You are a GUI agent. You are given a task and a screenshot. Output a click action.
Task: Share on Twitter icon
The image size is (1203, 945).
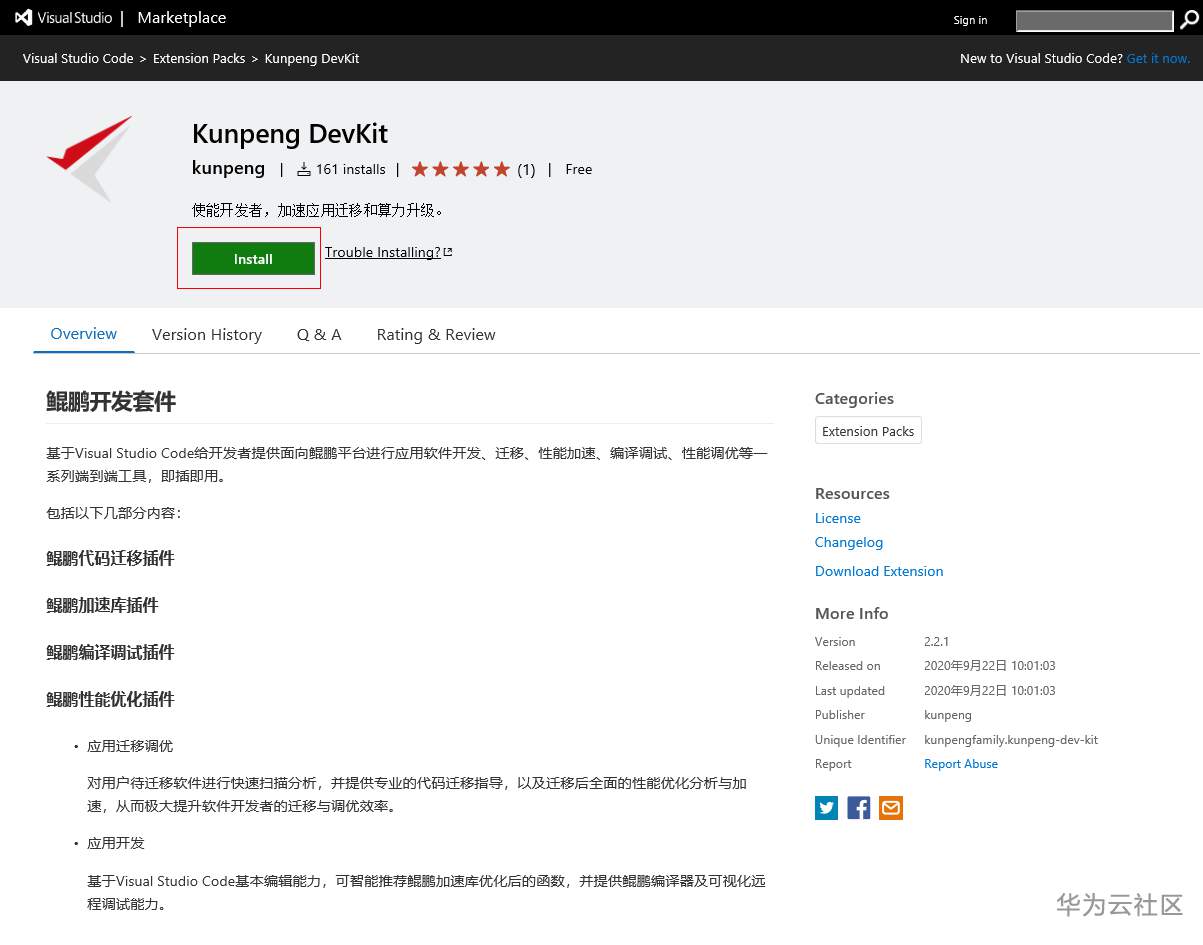pyautogui.click(x=826, y=808)
